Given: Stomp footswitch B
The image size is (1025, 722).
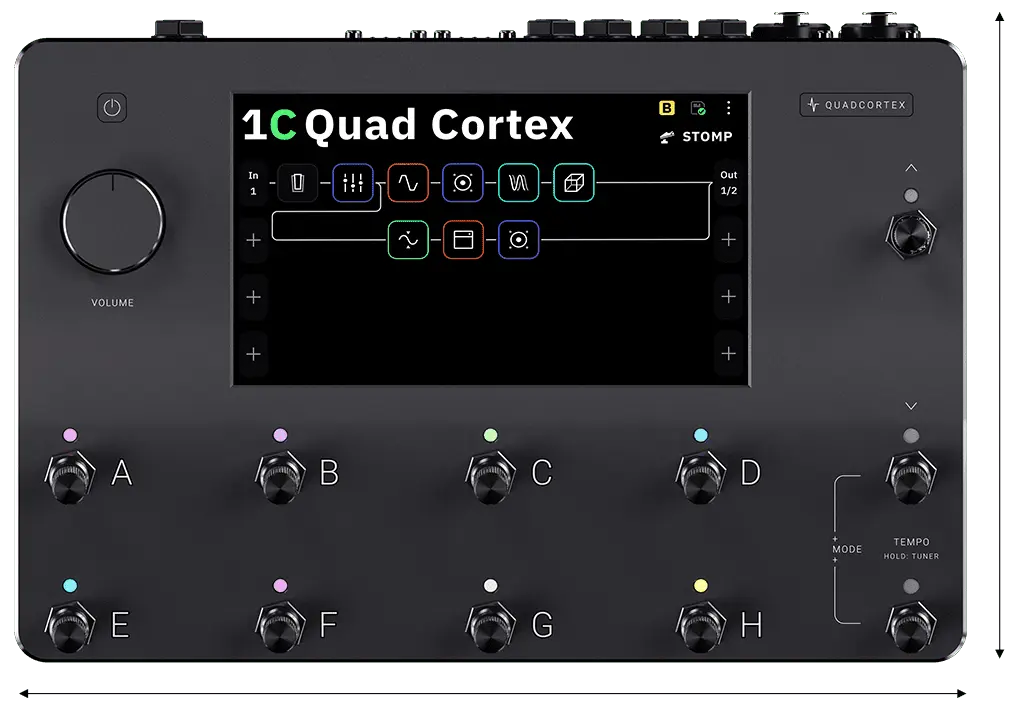Looking at the screenshot, I should (x=280, y=477).
